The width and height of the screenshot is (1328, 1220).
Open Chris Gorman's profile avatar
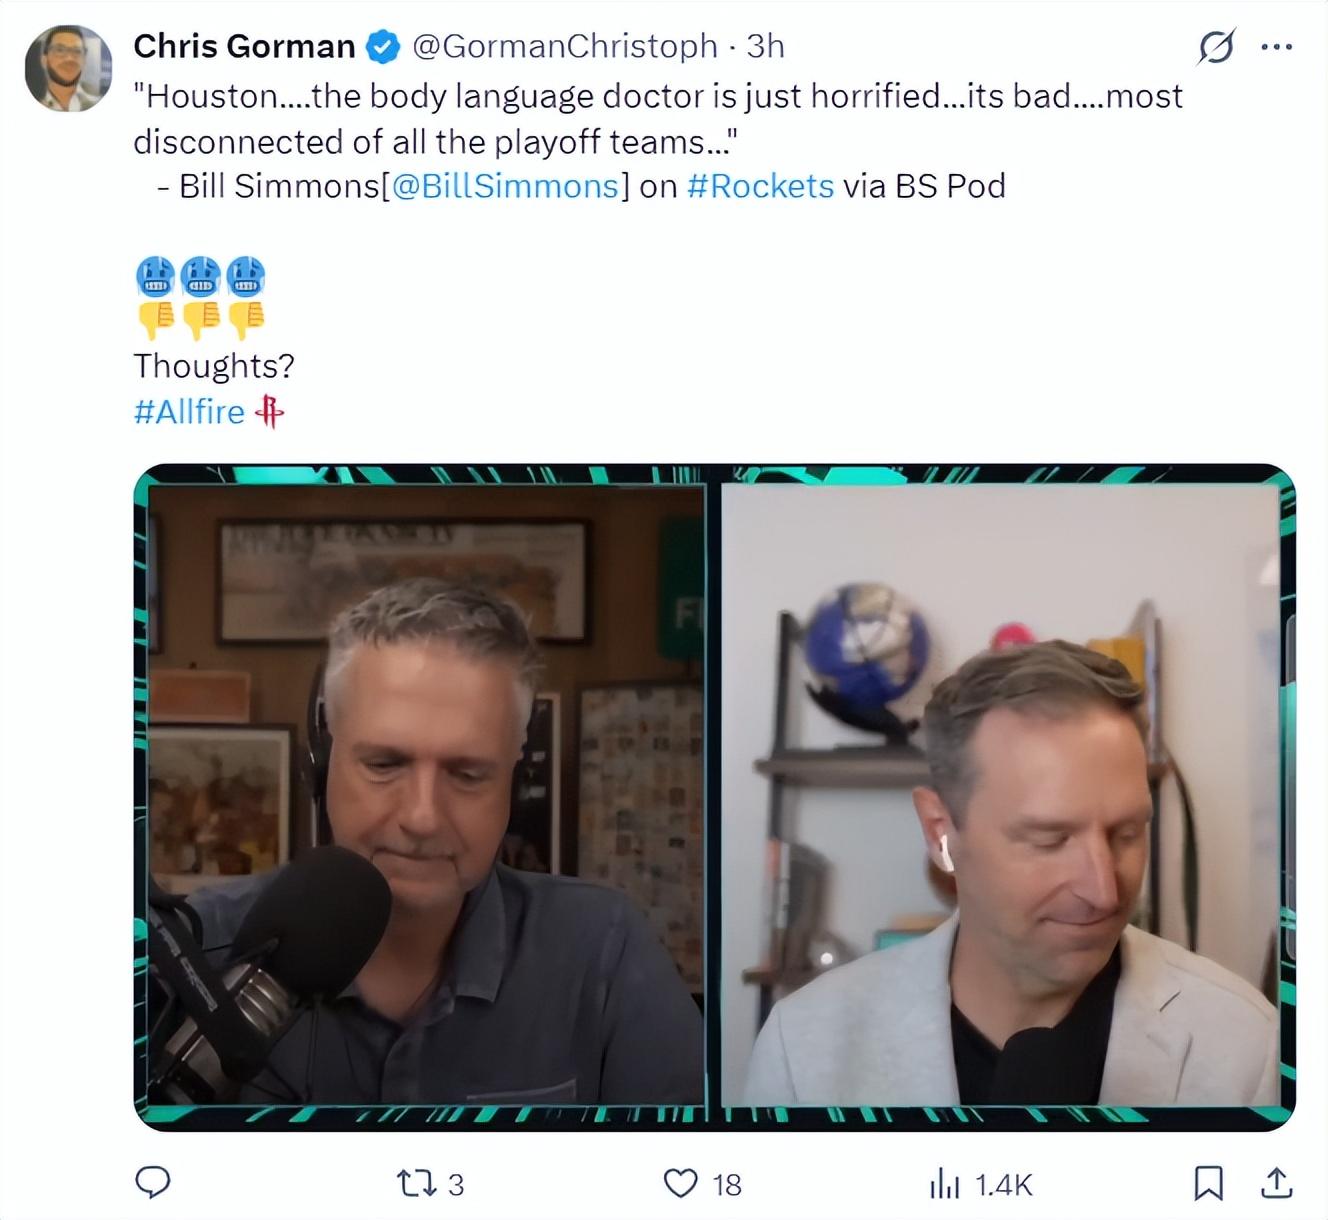tap(68, 68)
